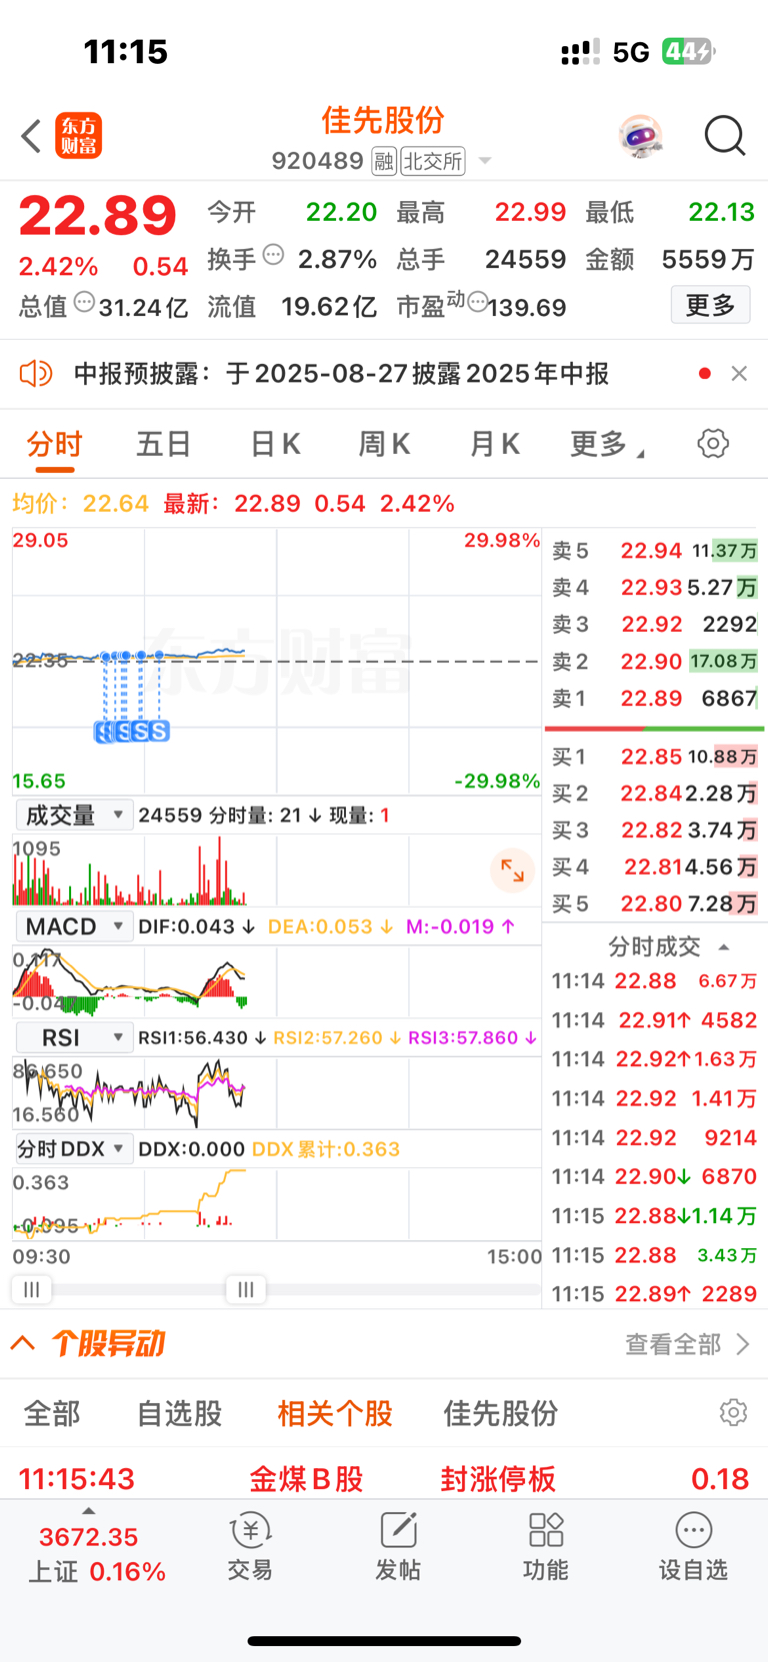Tap the 金额 5559万 value

click(708, 259)
